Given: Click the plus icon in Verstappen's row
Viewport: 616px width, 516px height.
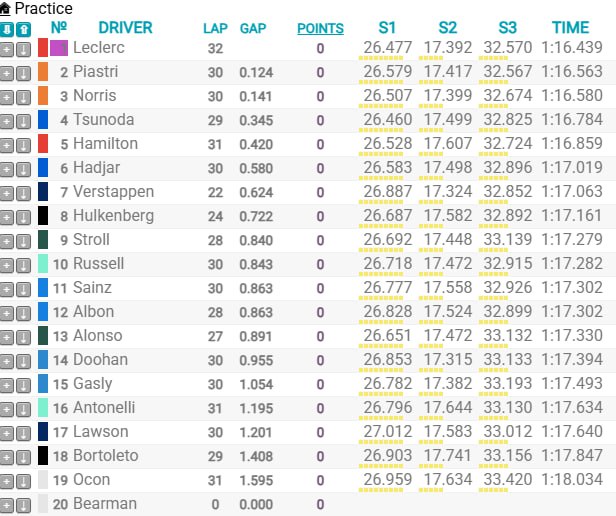Looking at the screenshot, I should coord(7,192).
